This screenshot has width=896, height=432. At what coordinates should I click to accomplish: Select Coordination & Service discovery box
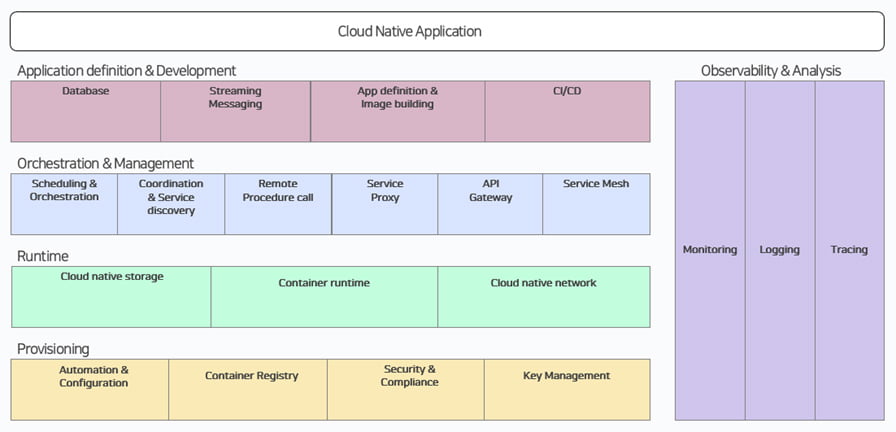tap(171, 204)
